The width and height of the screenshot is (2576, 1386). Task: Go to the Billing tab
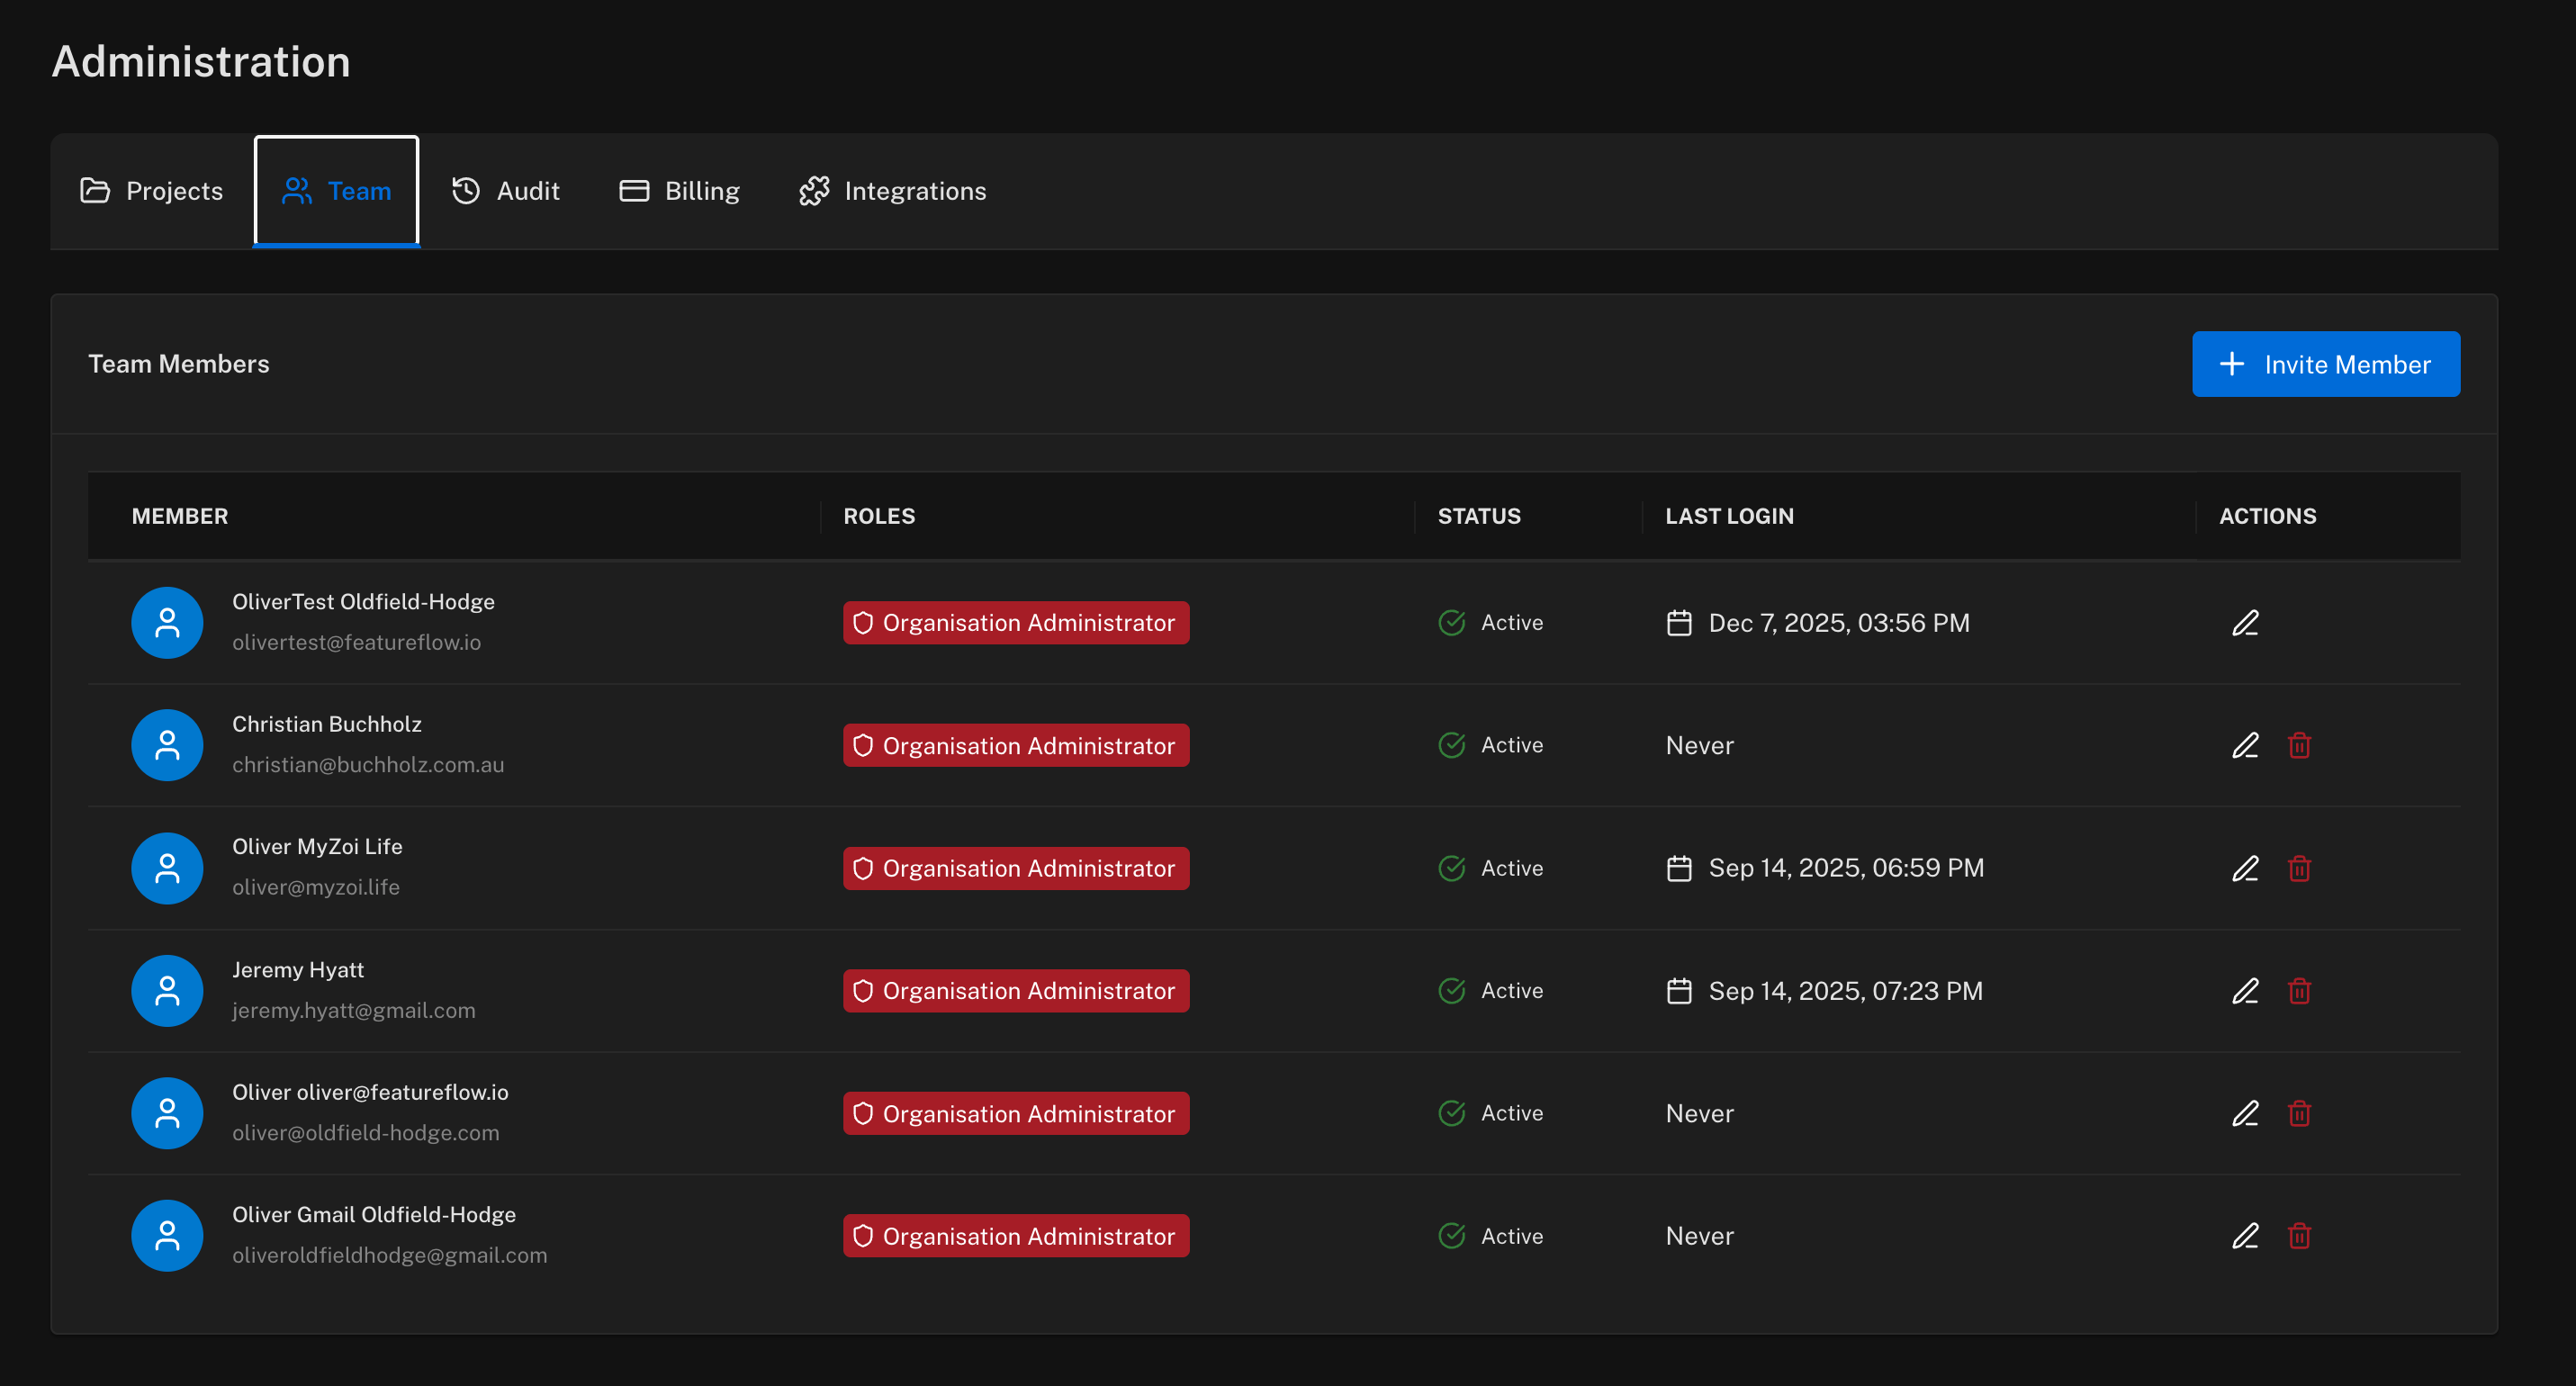click(680, 191)
